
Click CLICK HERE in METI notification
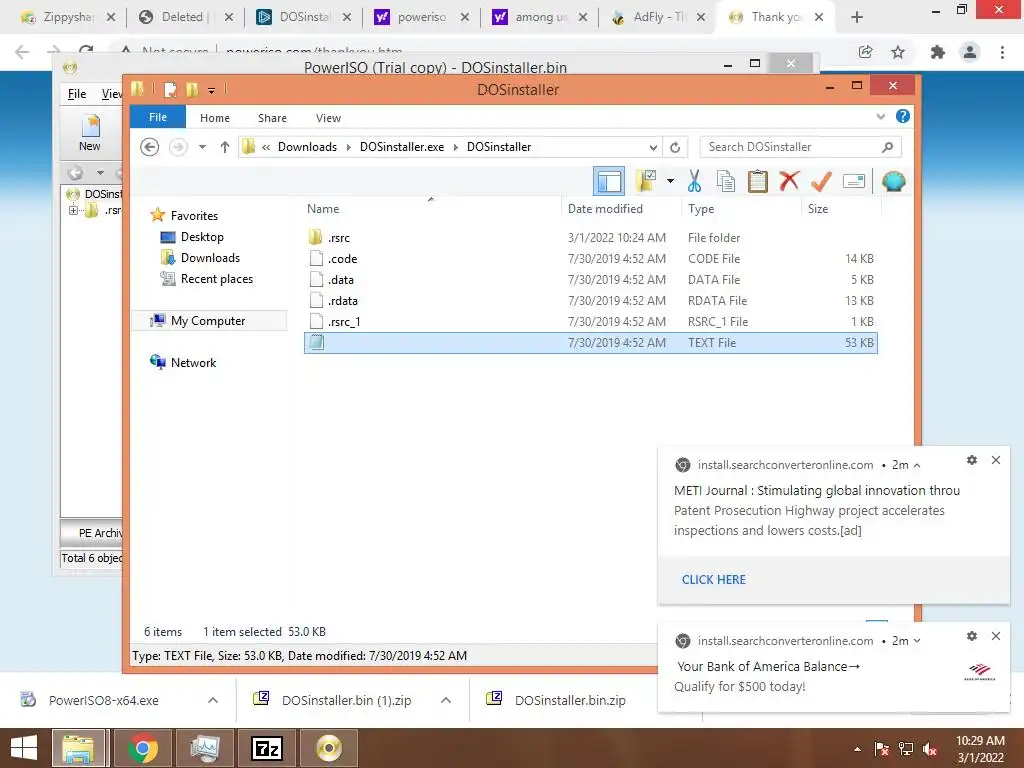pos(714,579)
